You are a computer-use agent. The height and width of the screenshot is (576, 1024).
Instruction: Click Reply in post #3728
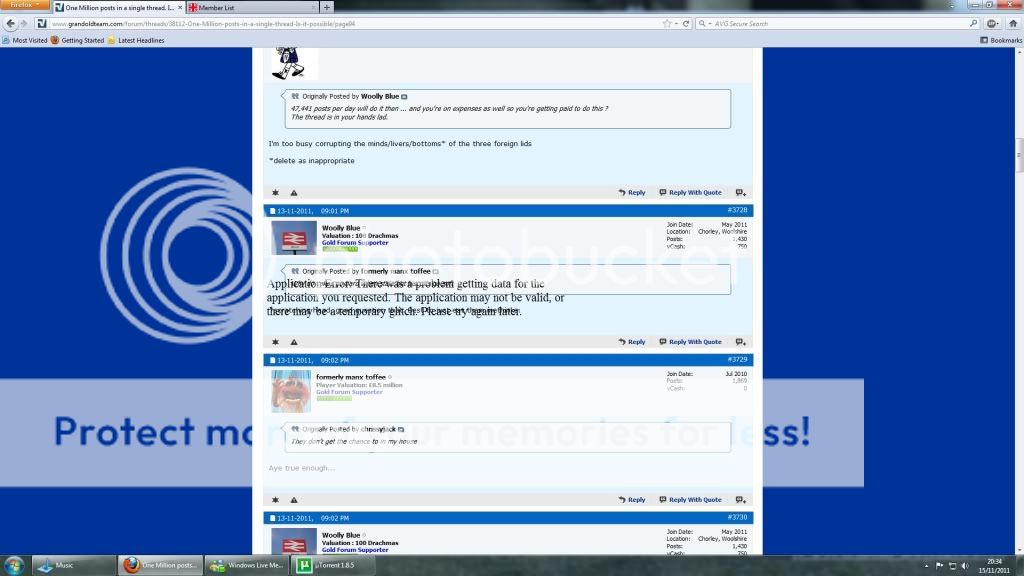point(632,342)
